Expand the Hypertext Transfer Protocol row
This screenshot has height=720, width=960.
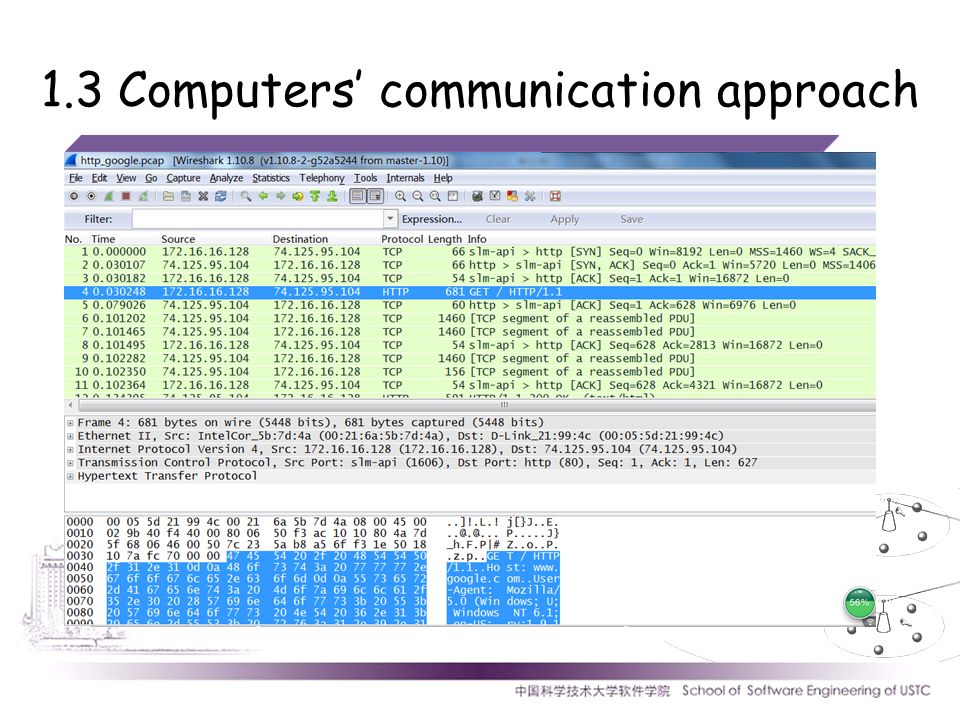click(x=70, y=476)
